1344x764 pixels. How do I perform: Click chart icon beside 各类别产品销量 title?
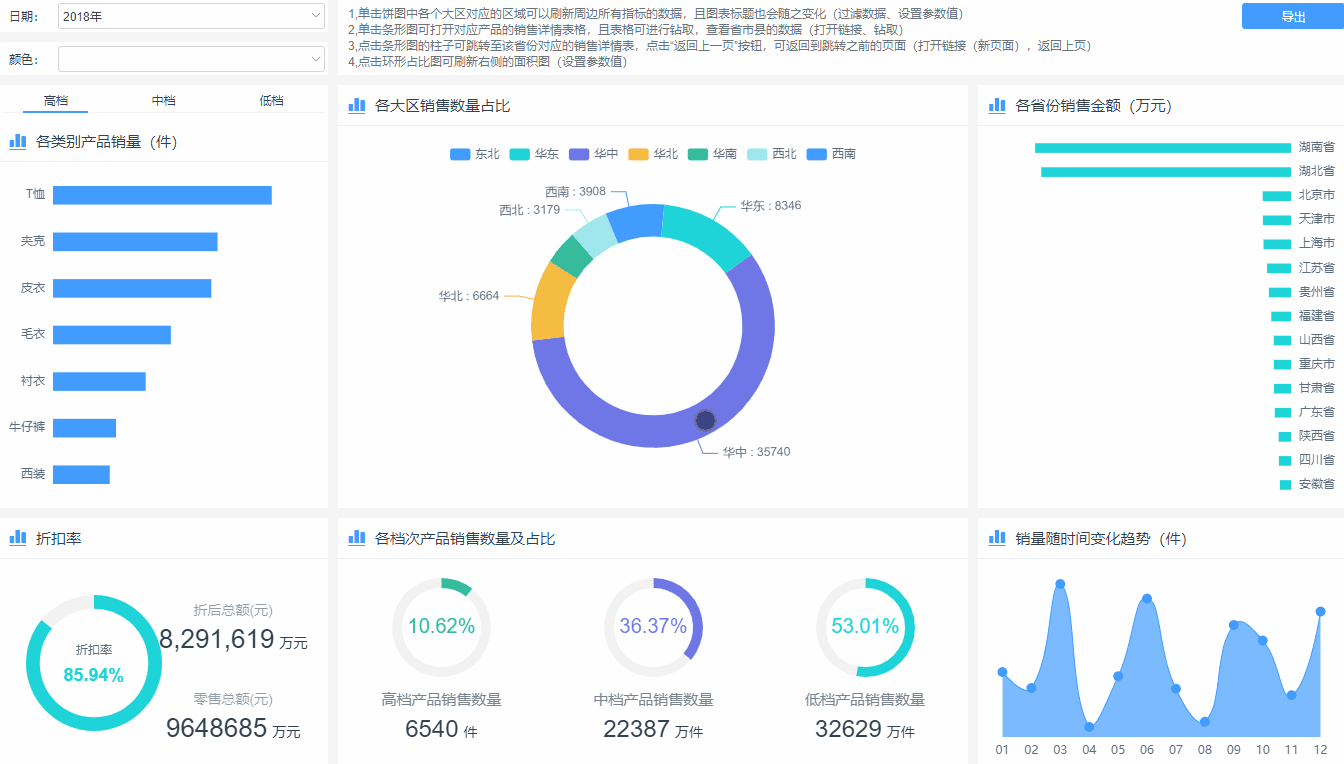(17, 142)
